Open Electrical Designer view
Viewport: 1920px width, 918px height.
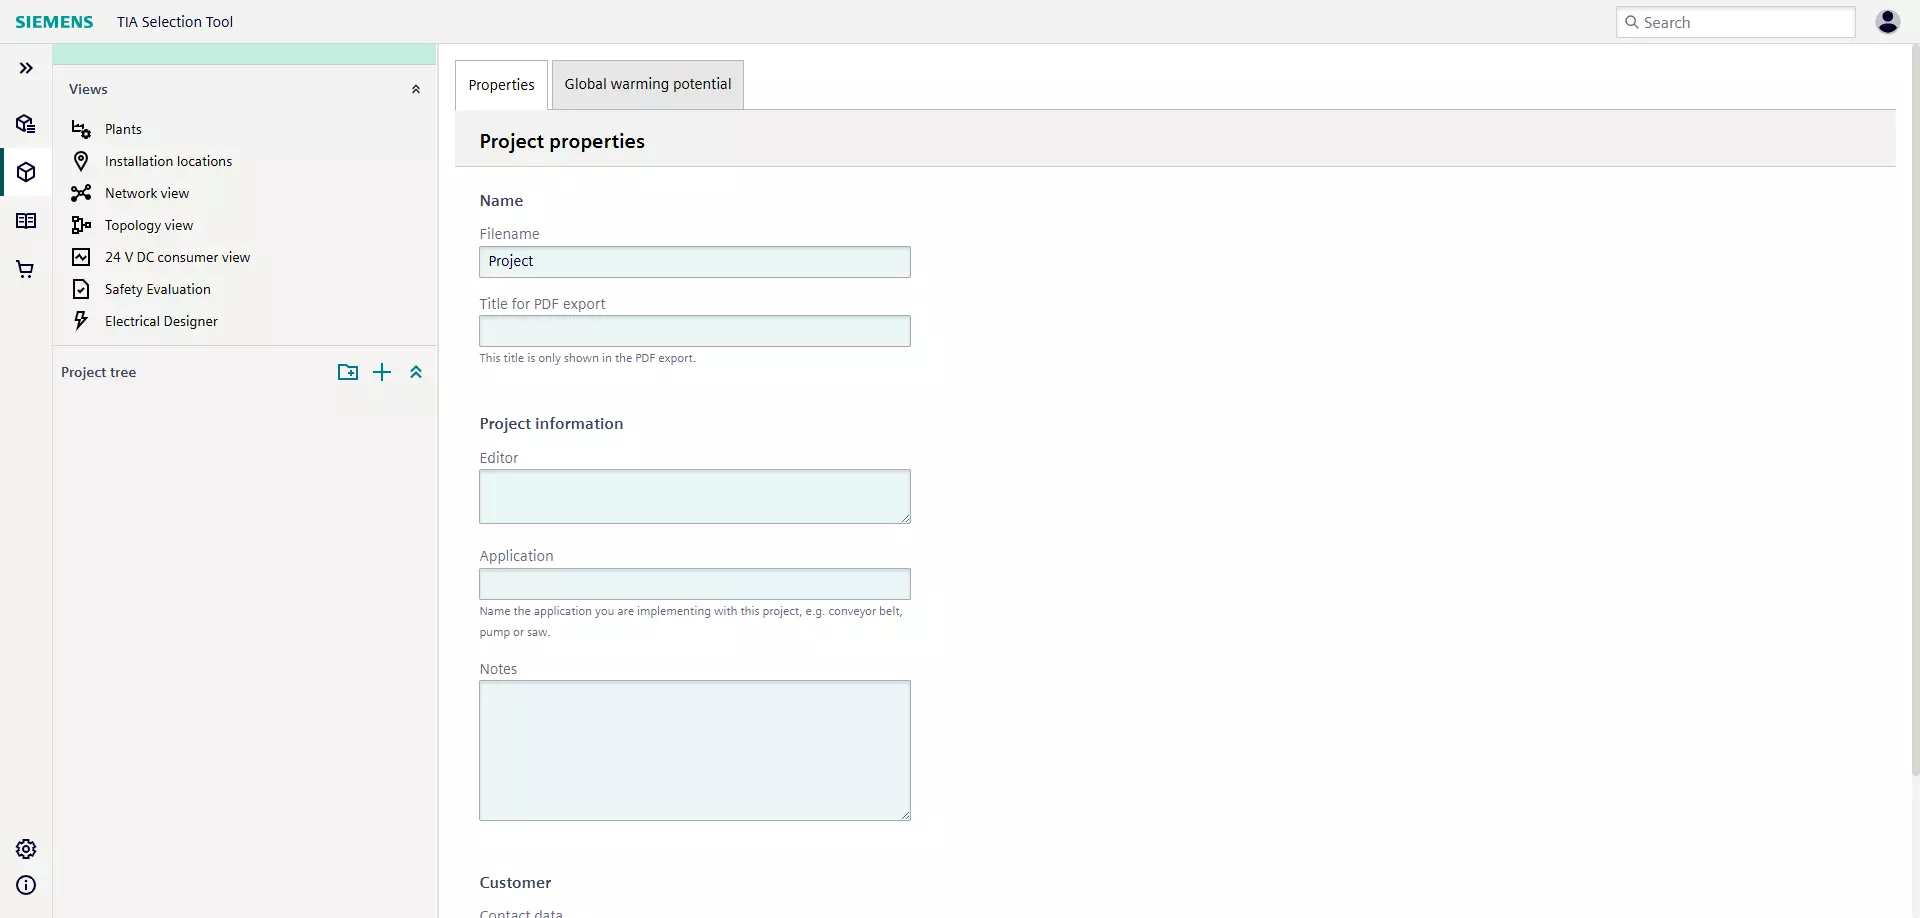coord(161,321)
